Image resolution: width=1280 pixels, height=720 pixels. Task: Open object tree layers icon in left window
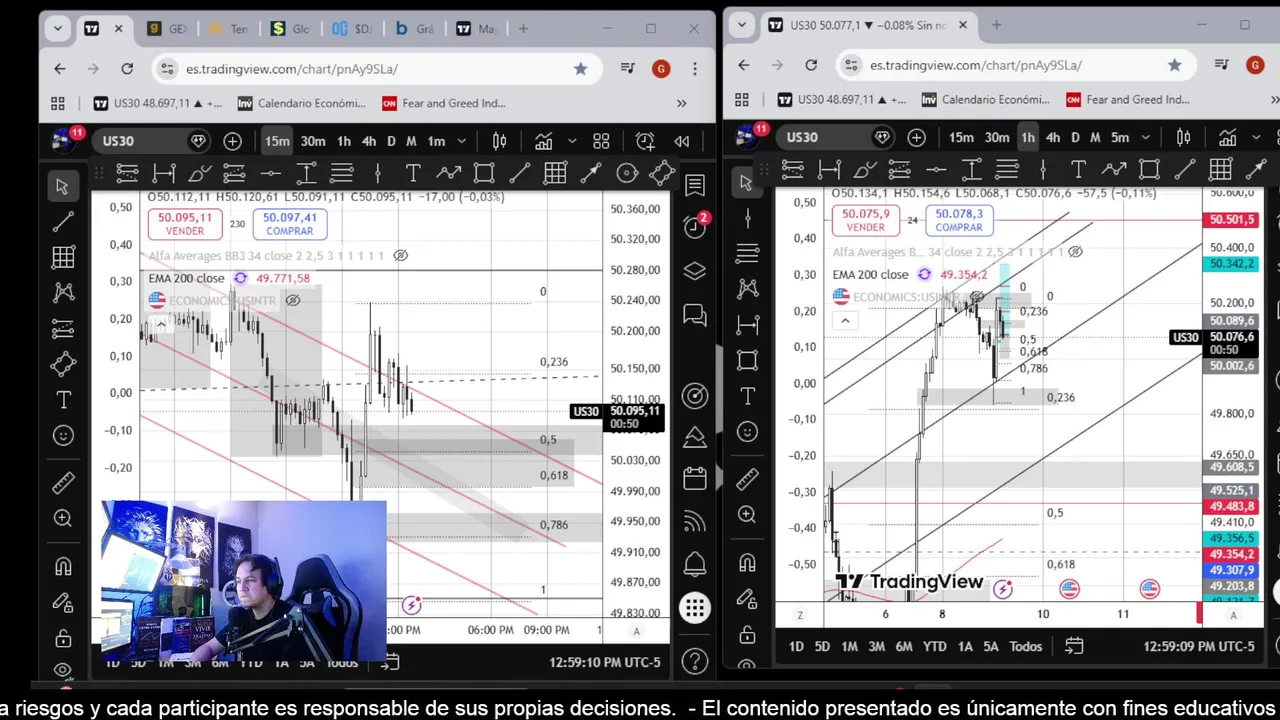coord(695,271)
